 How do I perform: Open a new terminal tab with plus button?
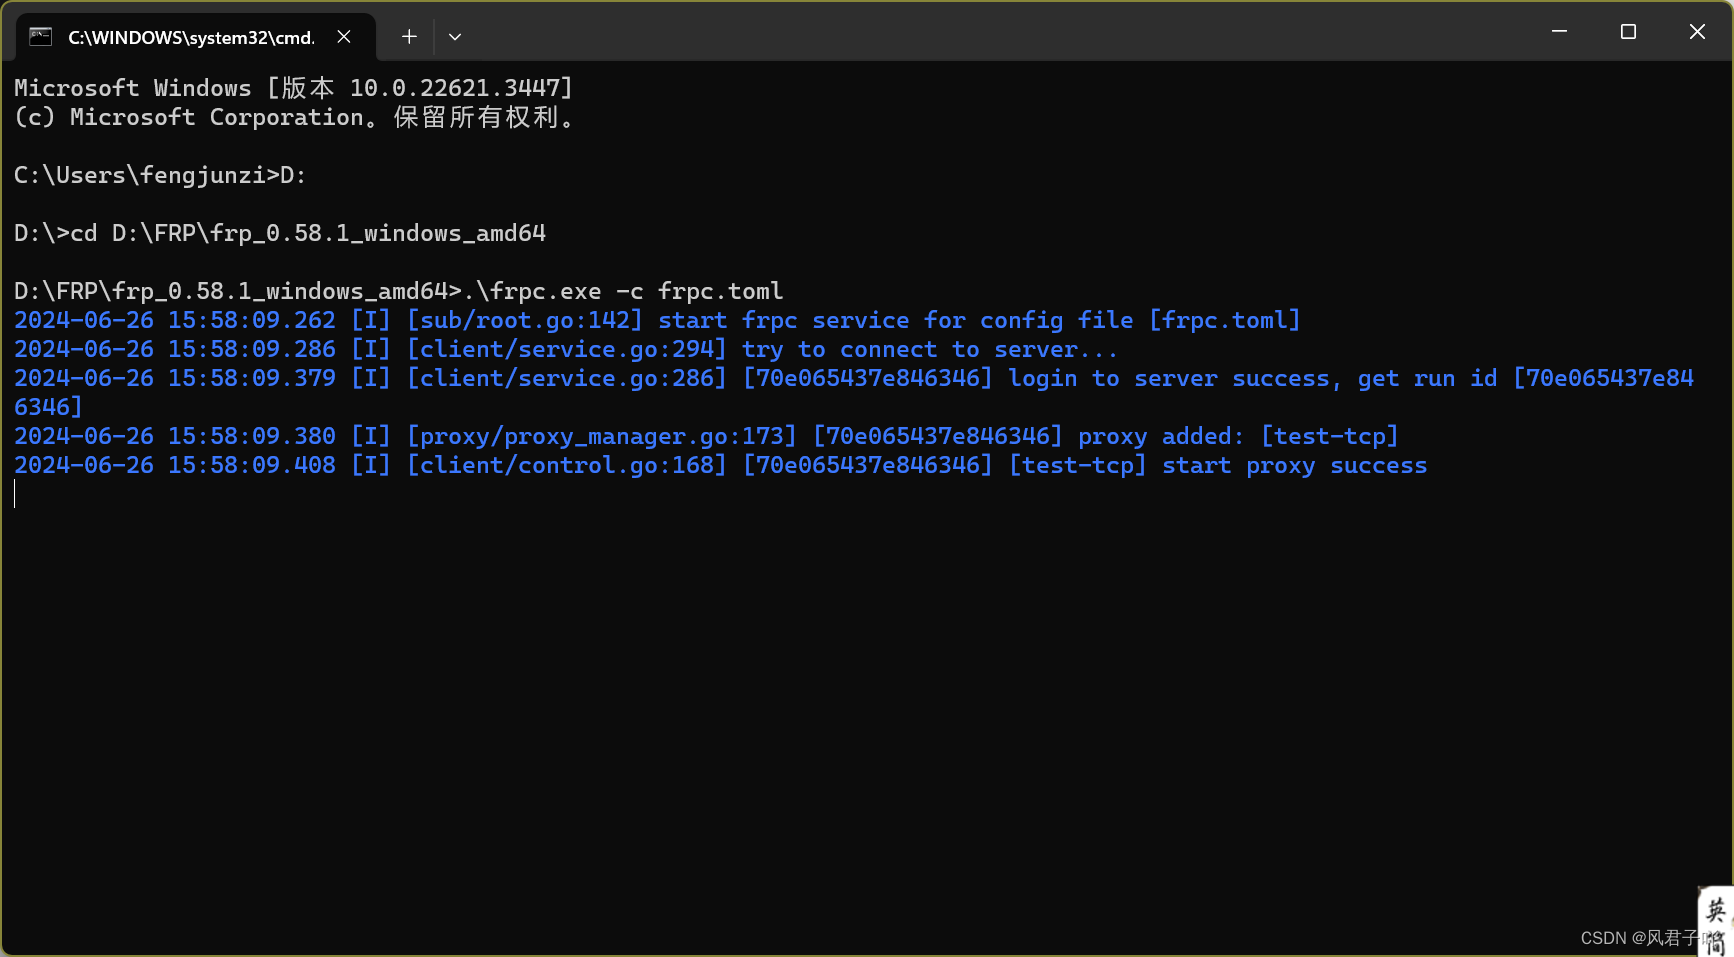409,36
